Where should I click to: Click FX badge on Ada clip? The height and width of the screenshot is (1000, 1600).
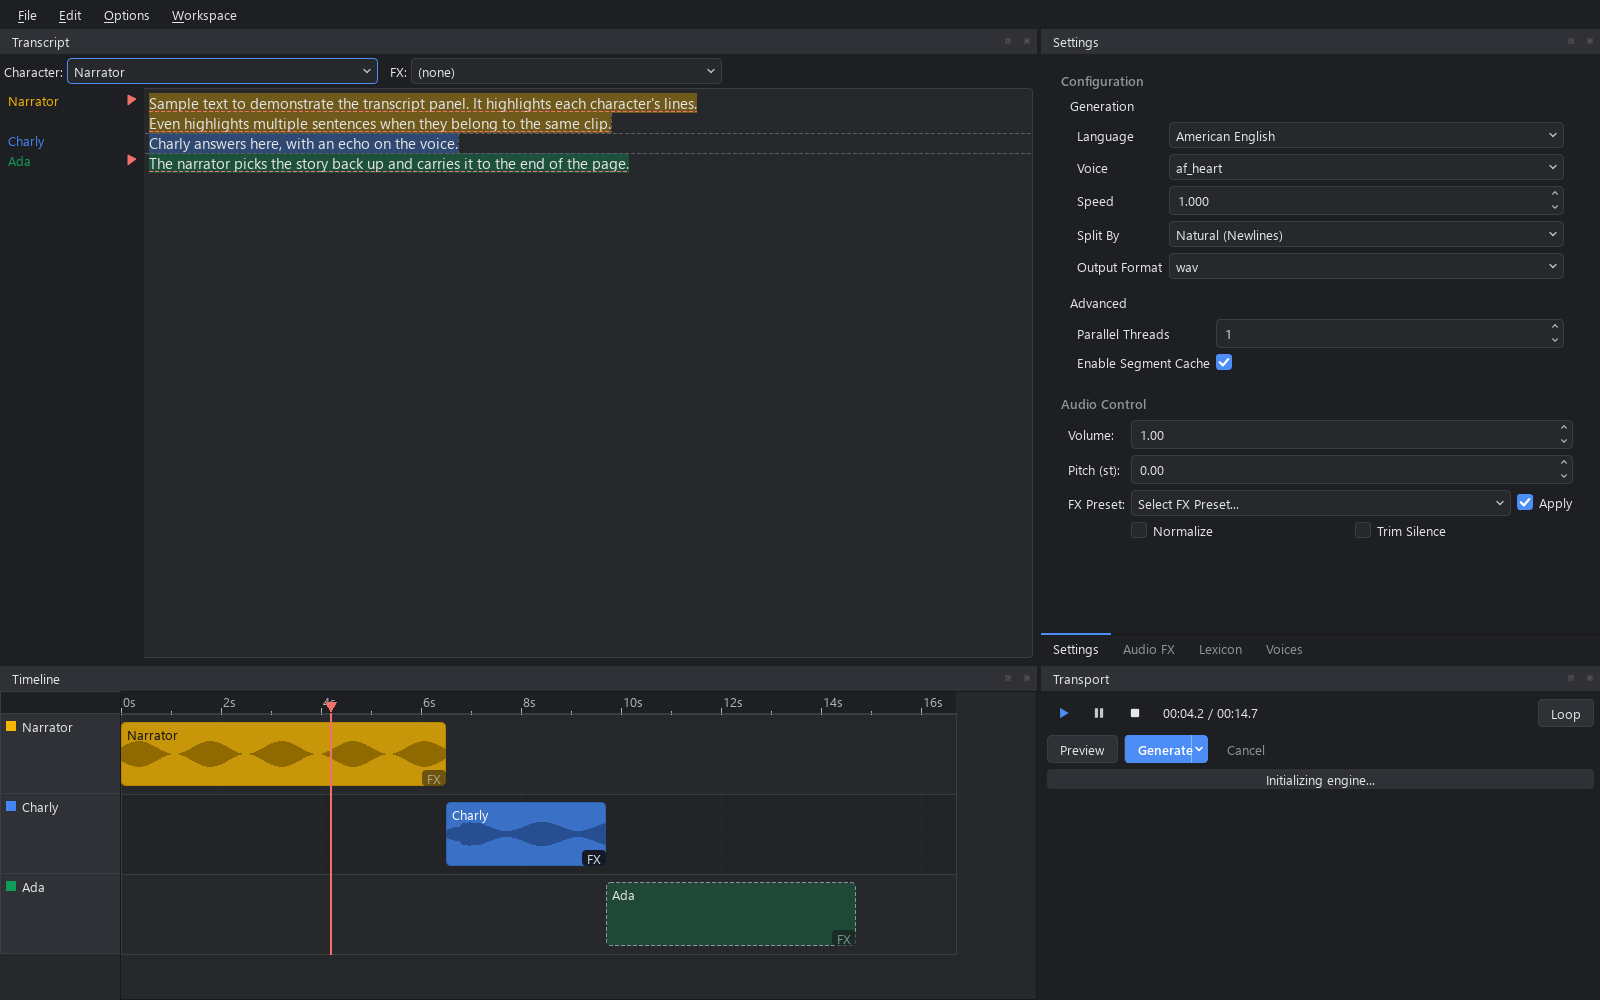[844, 939]
